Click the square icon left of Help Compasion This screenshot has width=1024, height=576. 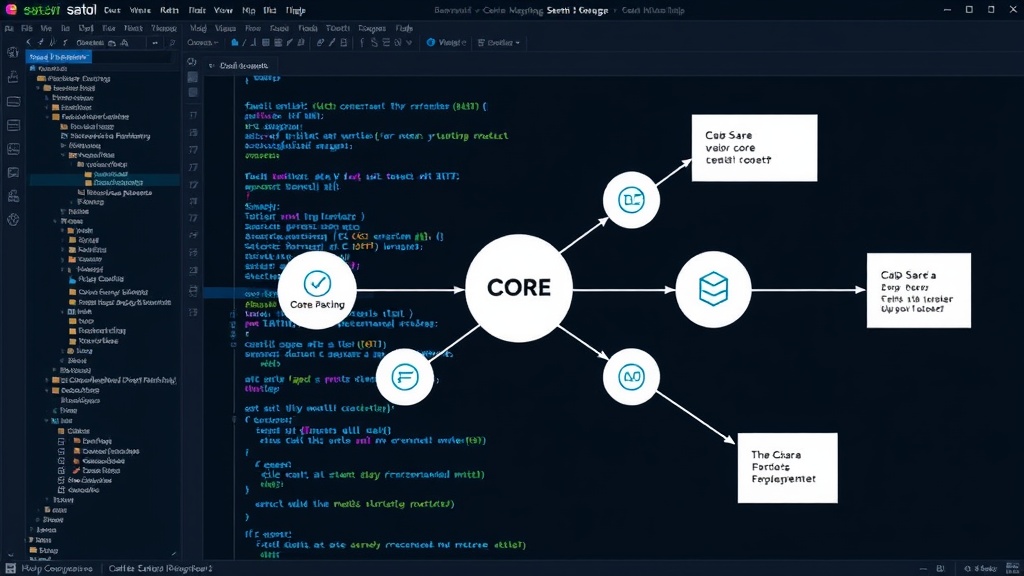pos(10,569)
